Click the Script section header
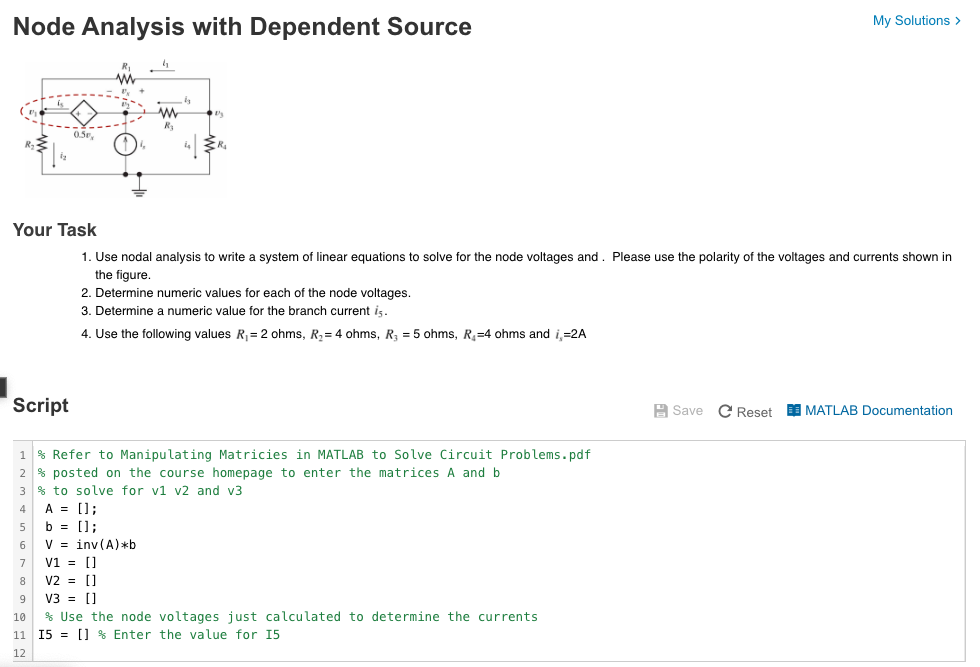Viewport: 980px width, 667px height. [40, 405]
